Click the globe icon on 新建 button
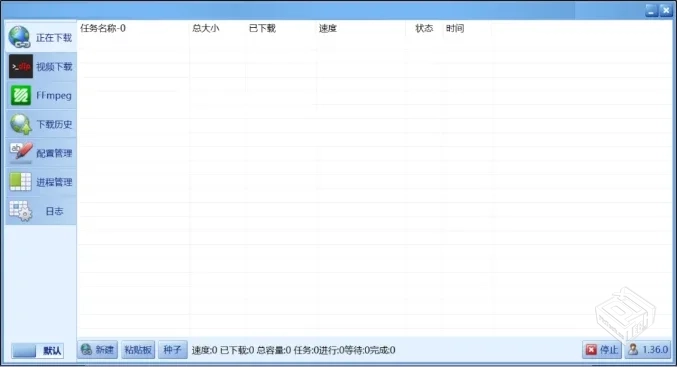Screen dimensions: 677x367 pos(86,349)
